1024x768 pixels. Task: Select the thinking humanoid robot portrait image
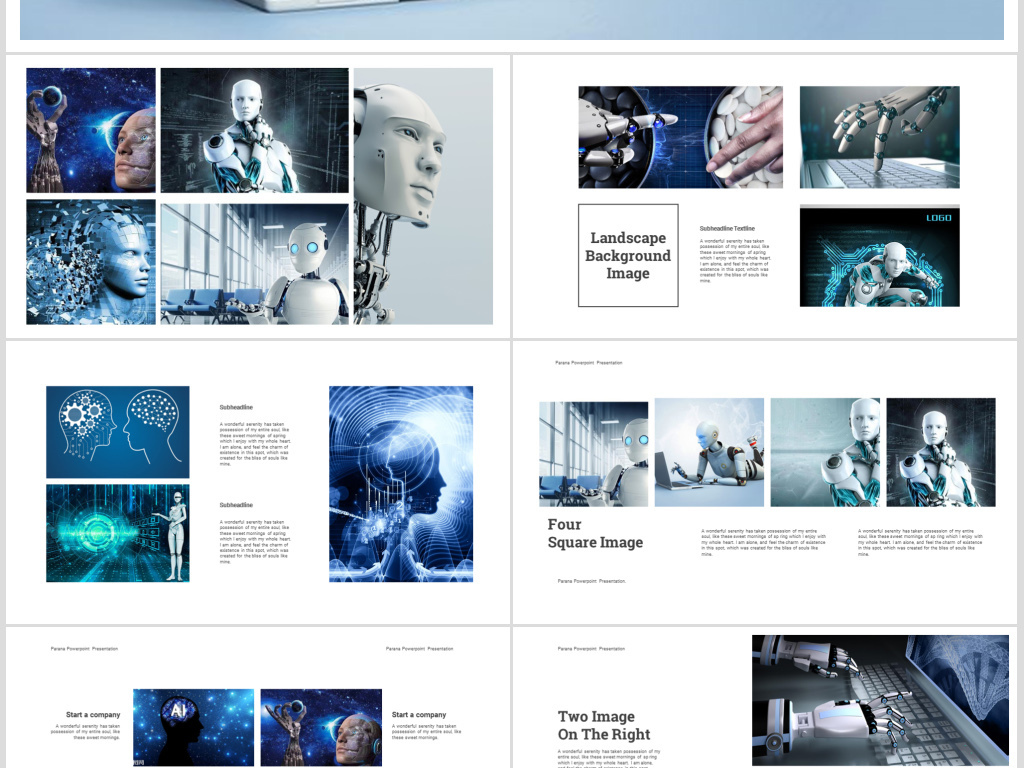coord(253,131)
